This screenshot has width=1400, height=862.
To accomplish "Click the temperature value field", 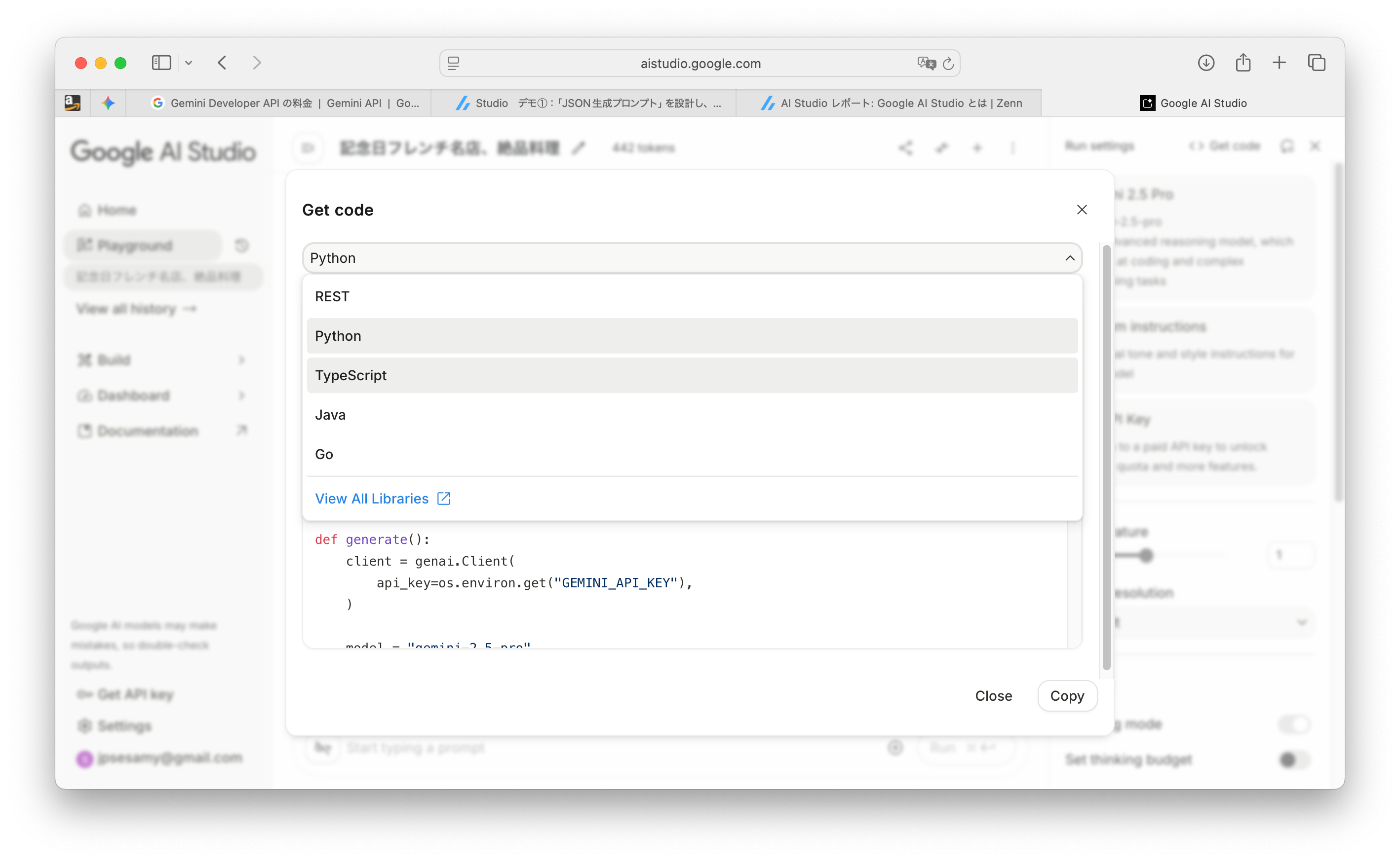I will [1290, 555].
